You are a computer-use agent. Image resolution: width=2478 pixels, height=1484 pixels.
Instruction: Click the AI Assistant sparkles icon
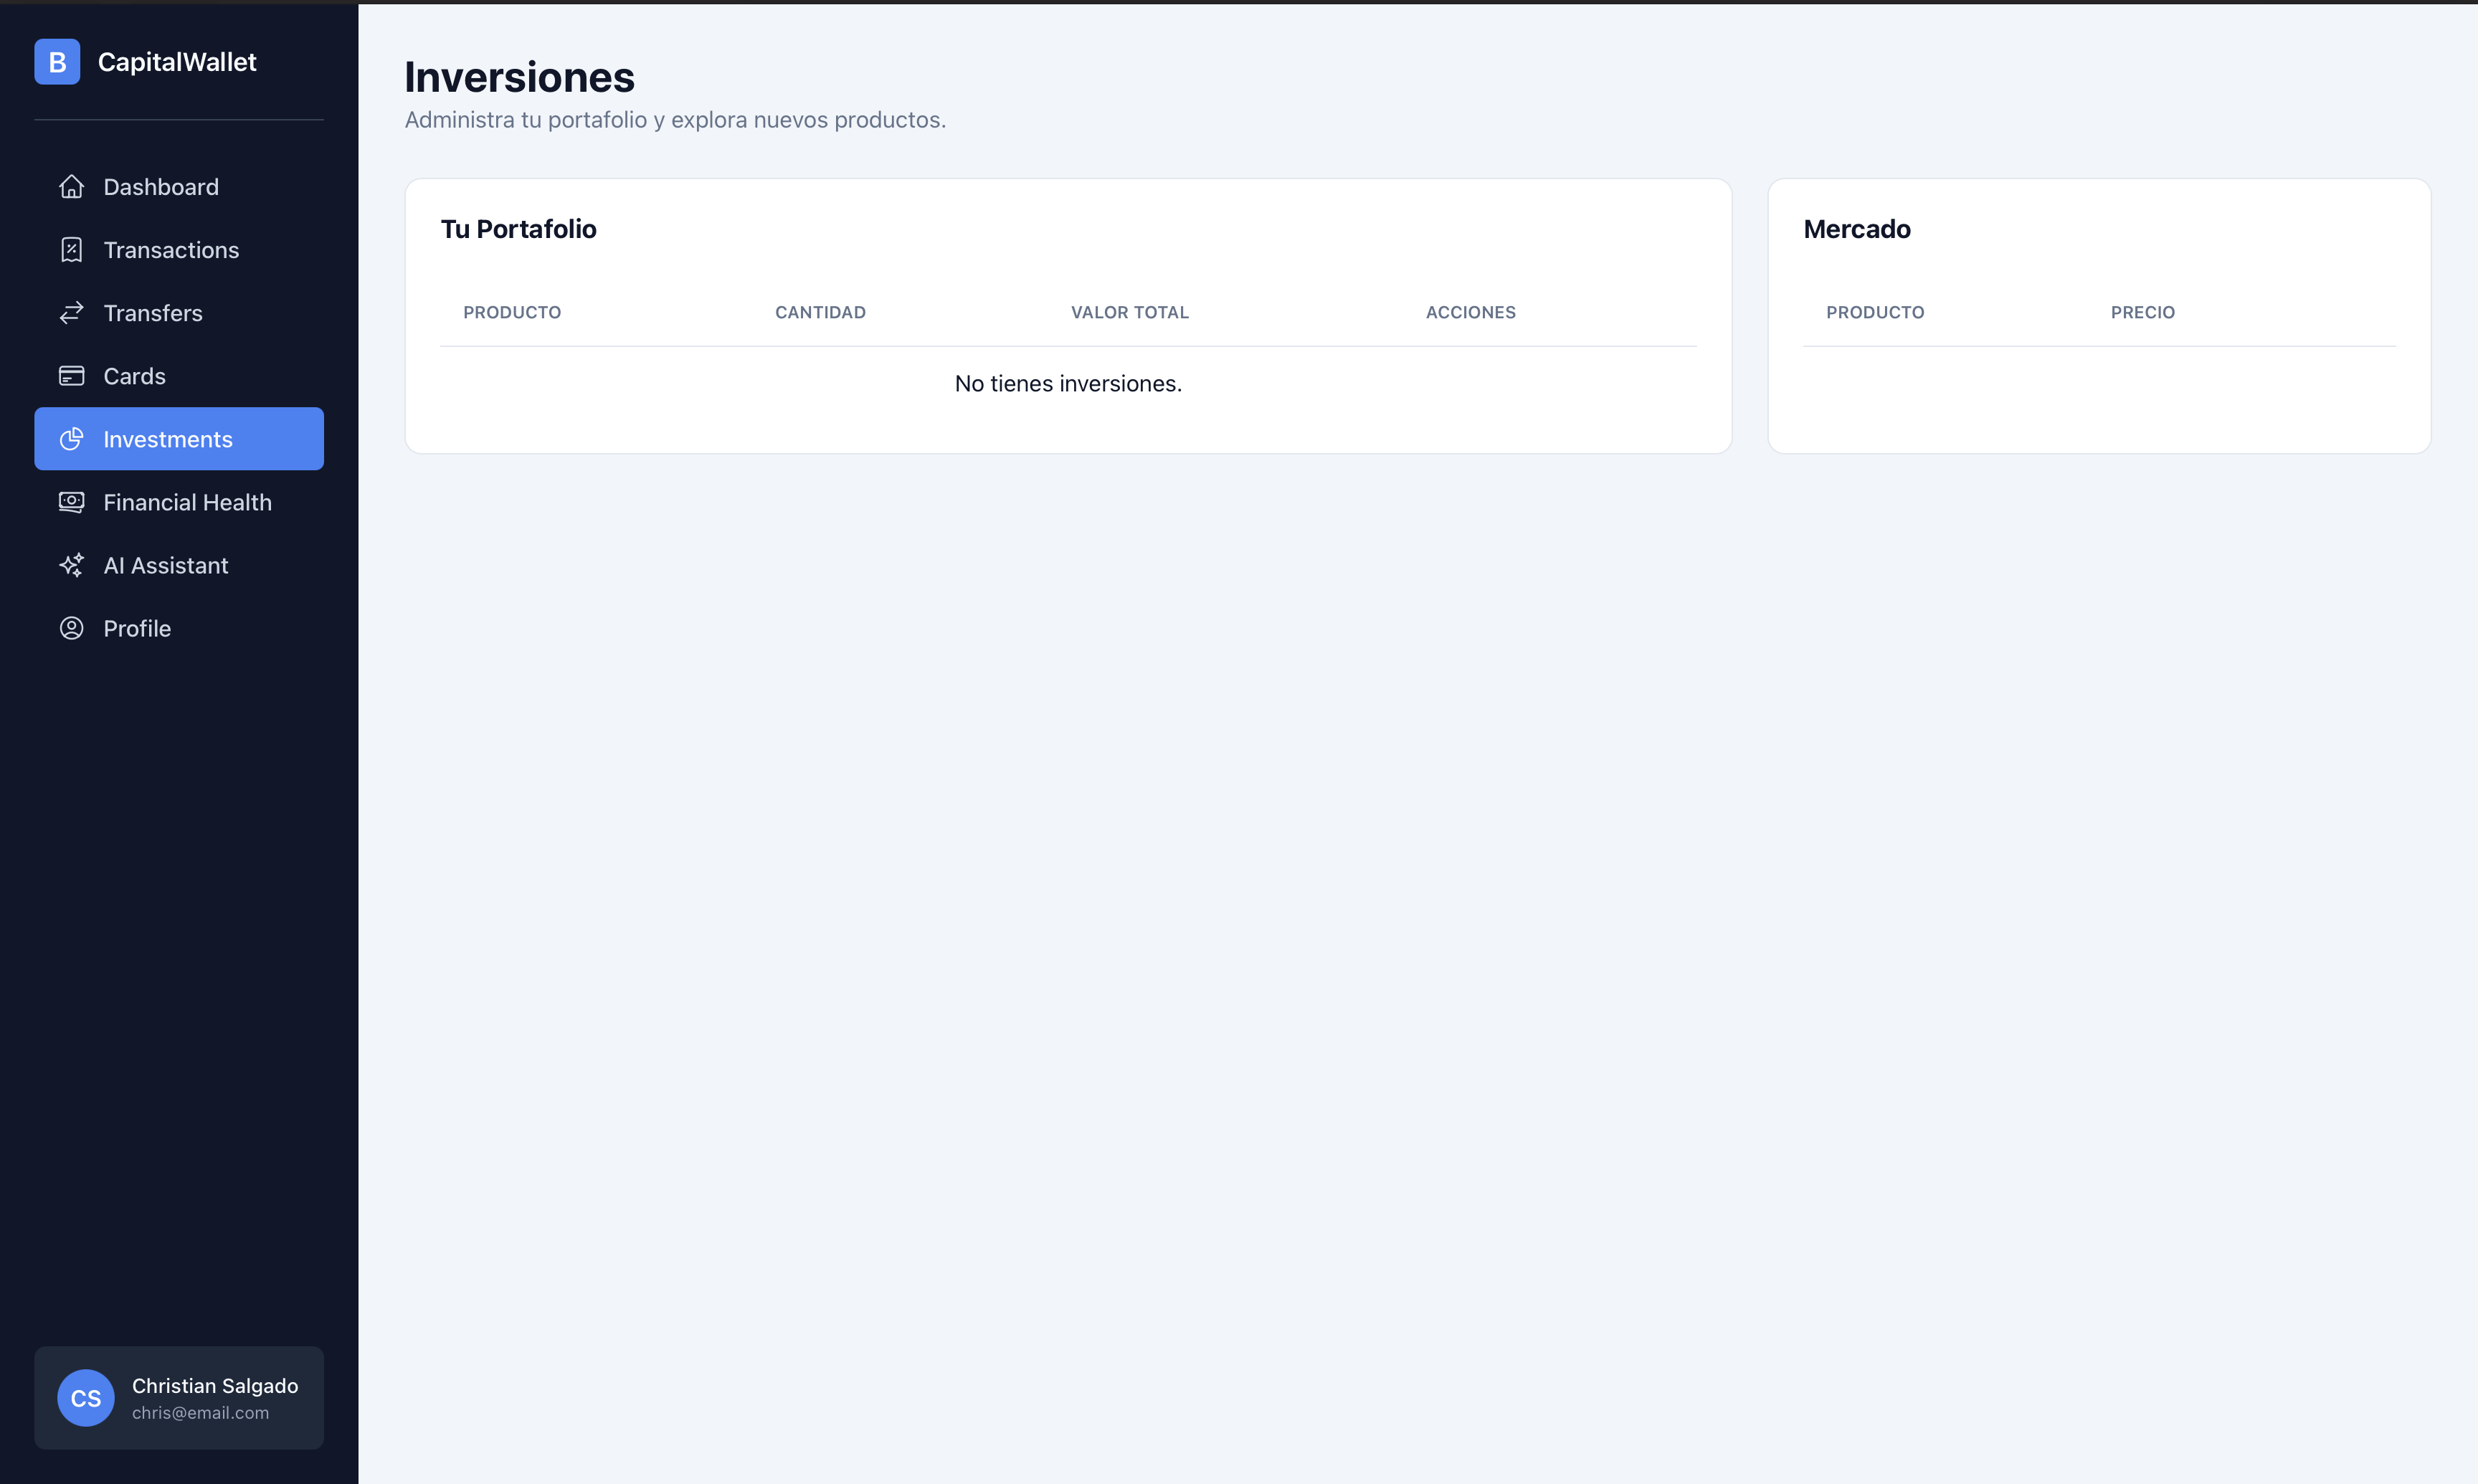pos(71,565)
